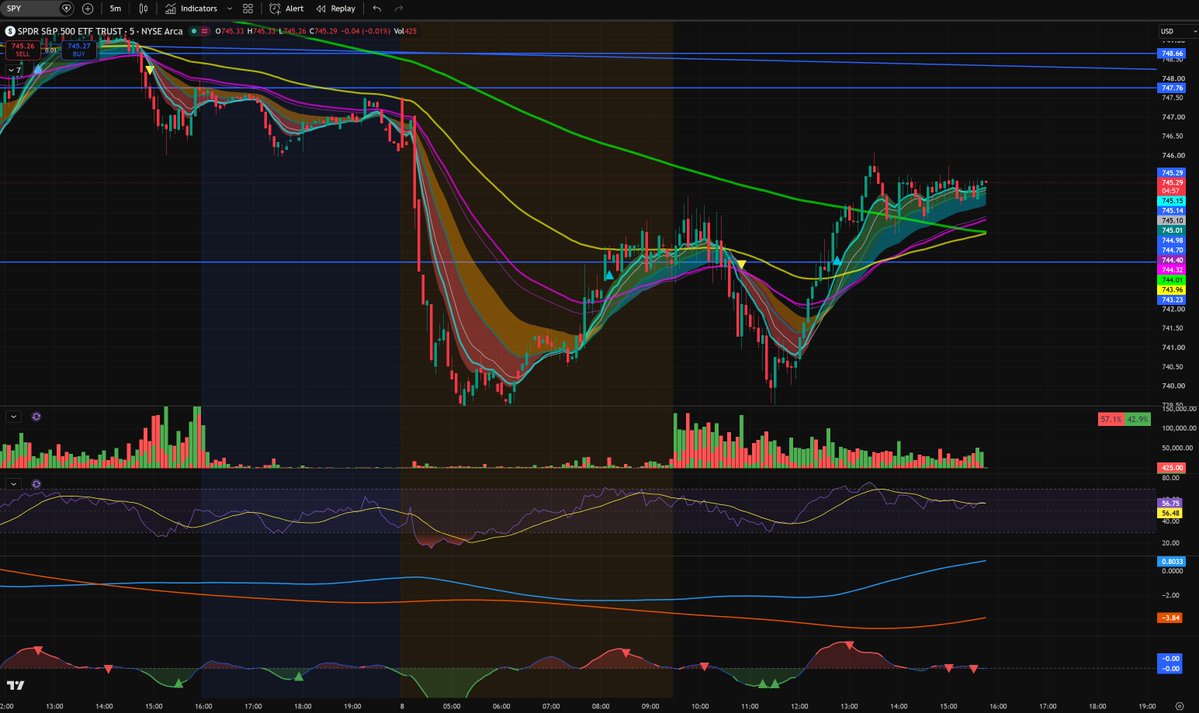This screenshot has height=713, width=1199.
Task: Click the yellow 743.96 price label
Action: [x=1171, y=290]
